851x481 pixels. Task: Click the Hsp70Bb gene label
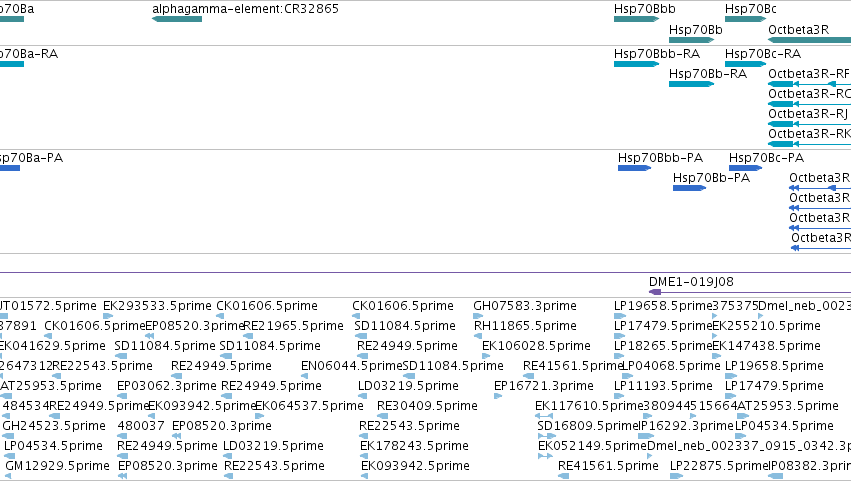pyautogui.click(x=696, y=30)
